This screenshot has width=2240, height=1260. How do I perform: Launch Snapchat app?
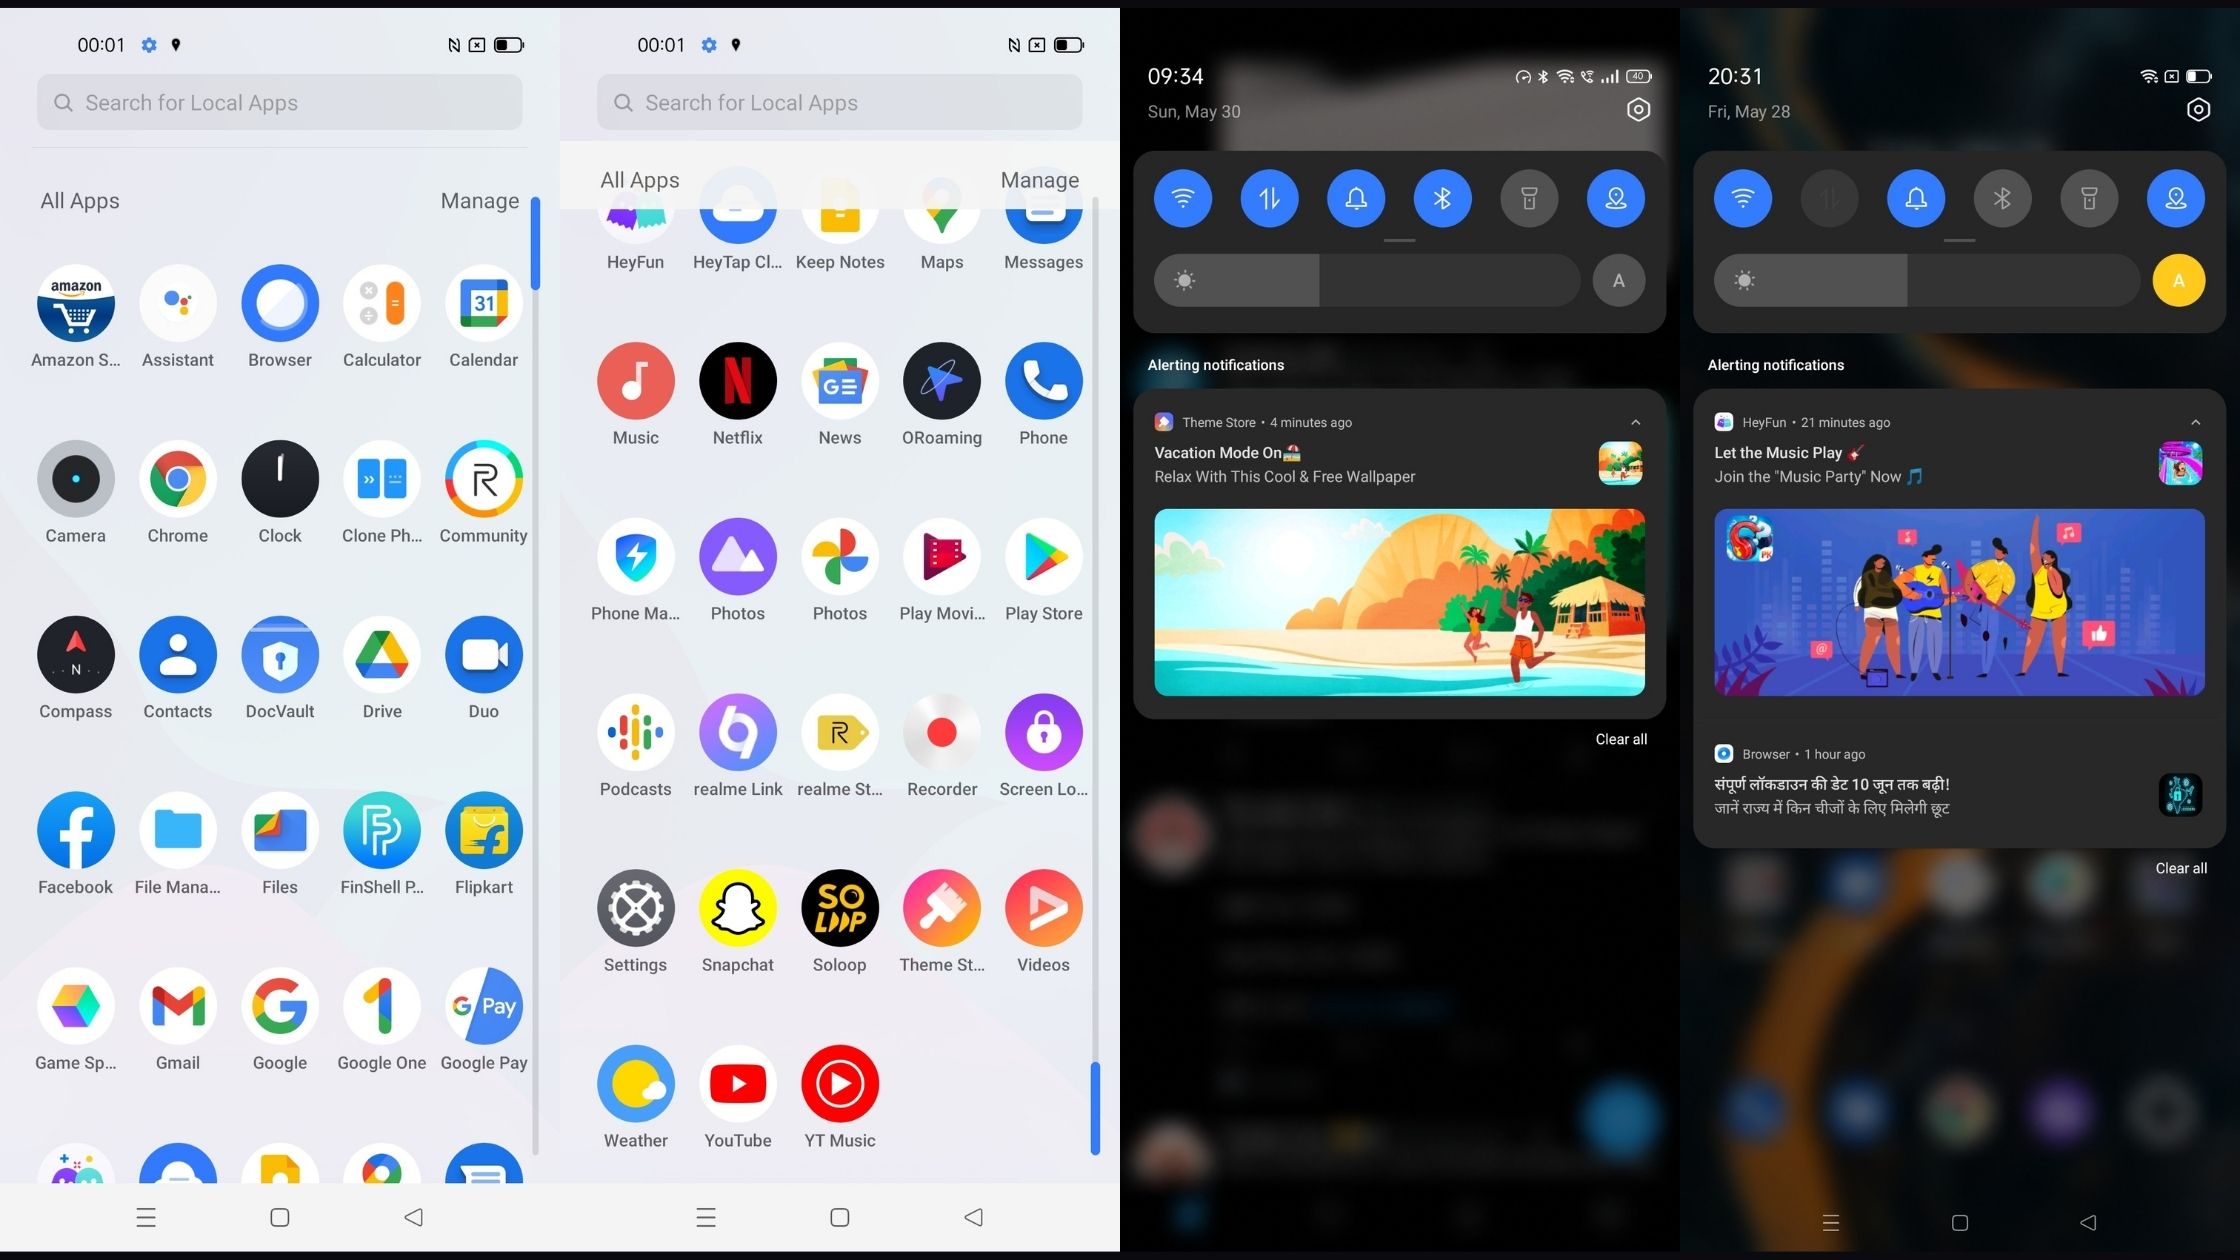click(x=735, y=908)
